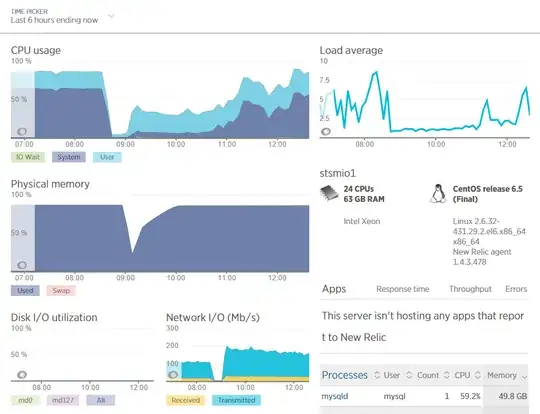The height and width of the screenshot is (414, 540).
Task: Sort process table by Count column
Action: (428, 375)
